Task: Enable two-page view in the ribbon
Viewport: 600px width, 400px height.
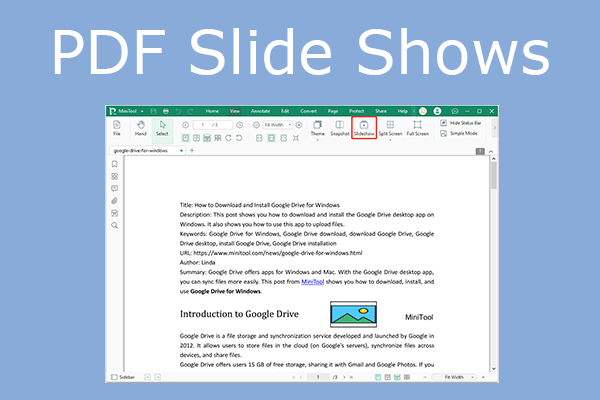Action: click(196, 138)
